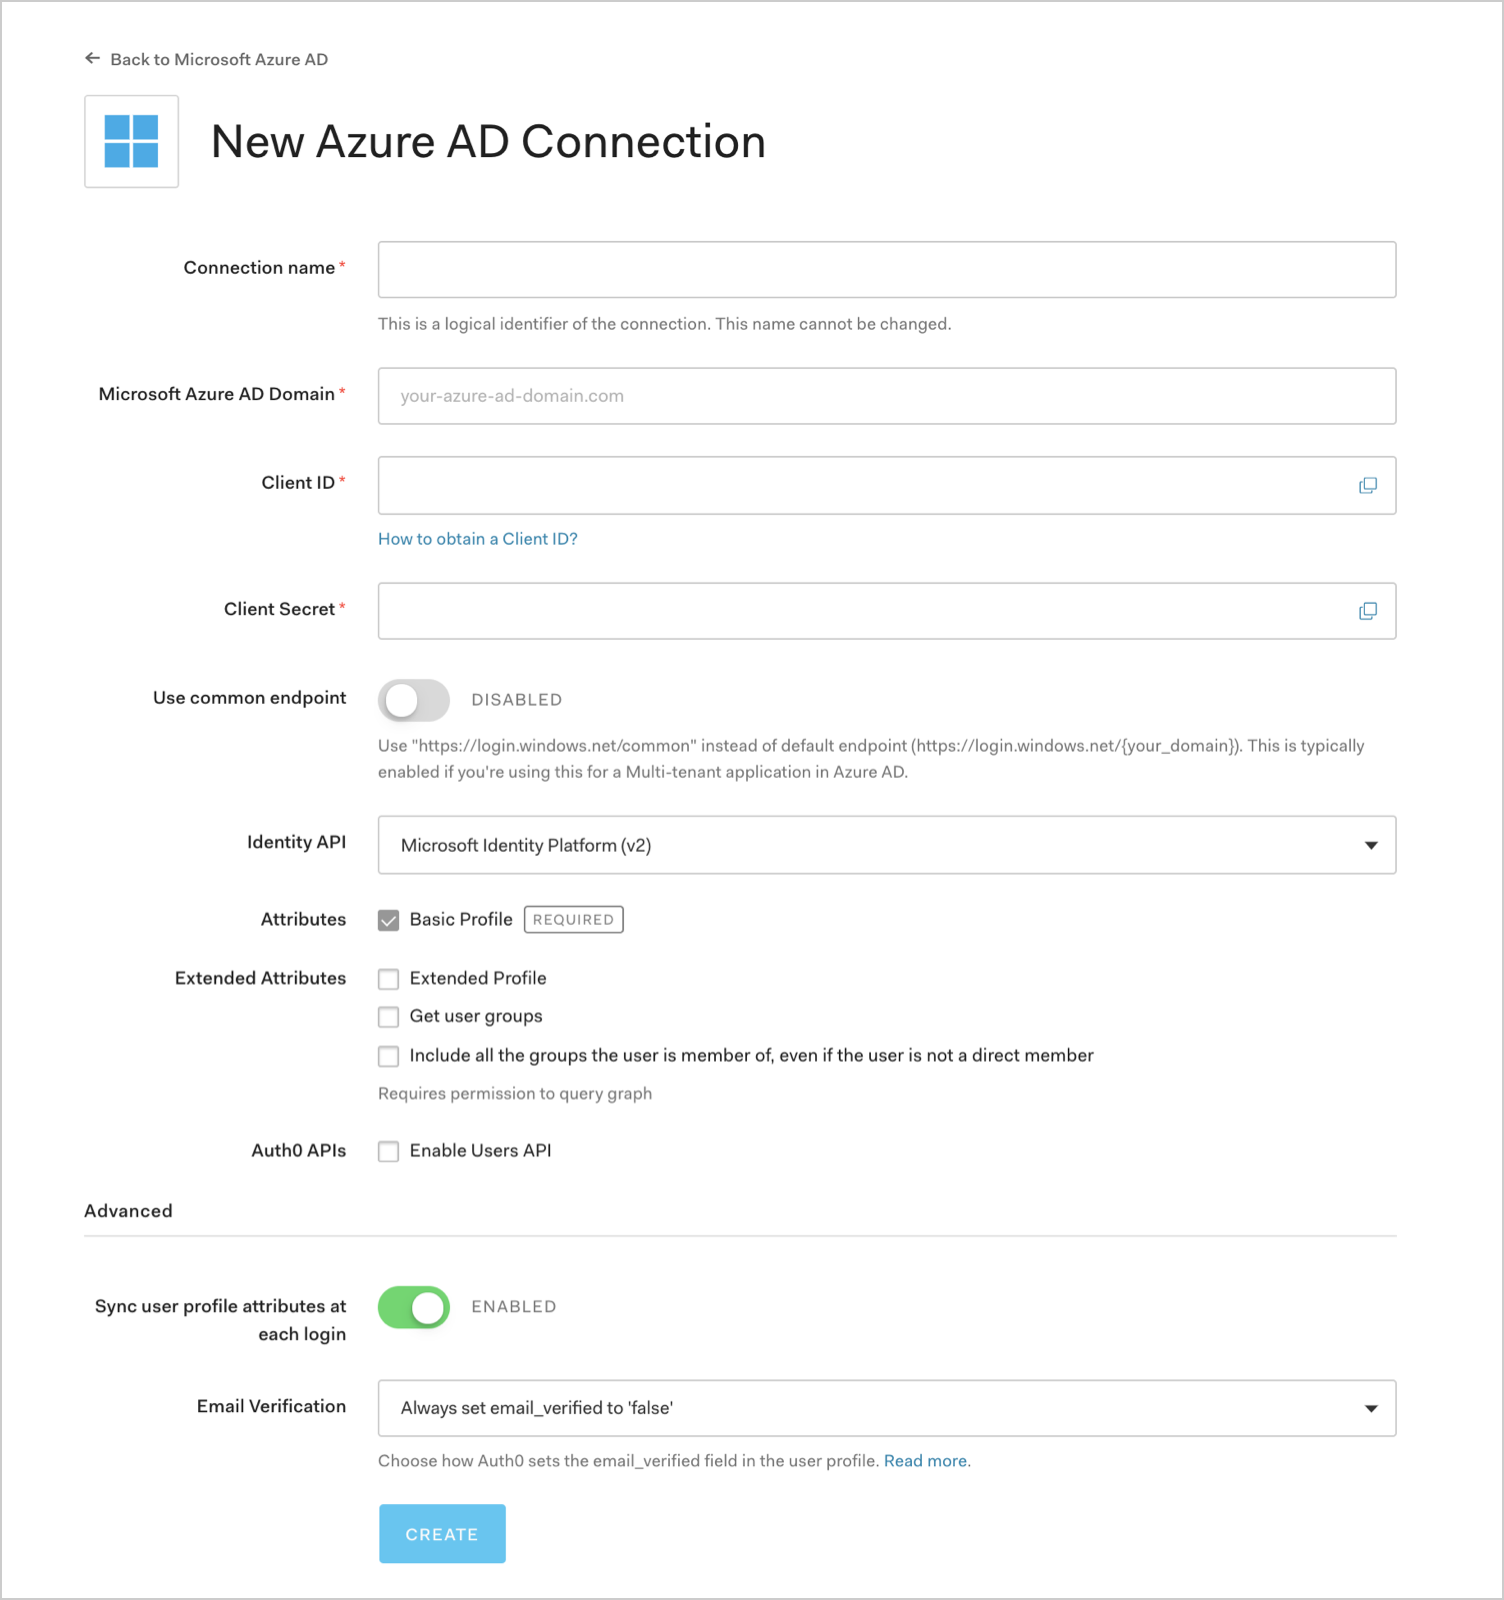Click the Microsoft Azure AD Domain field
1504x1600 pixels.
pyautogui.click(x=887, y=396)
